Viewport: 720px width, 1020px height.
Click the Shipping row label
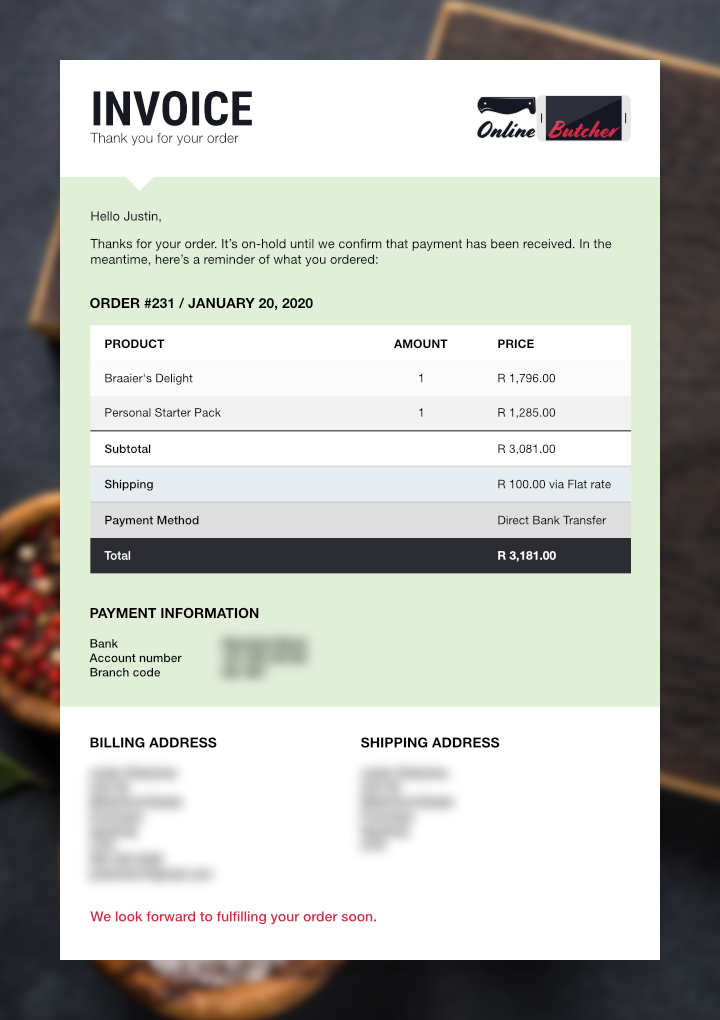click(x=129, y=484)
